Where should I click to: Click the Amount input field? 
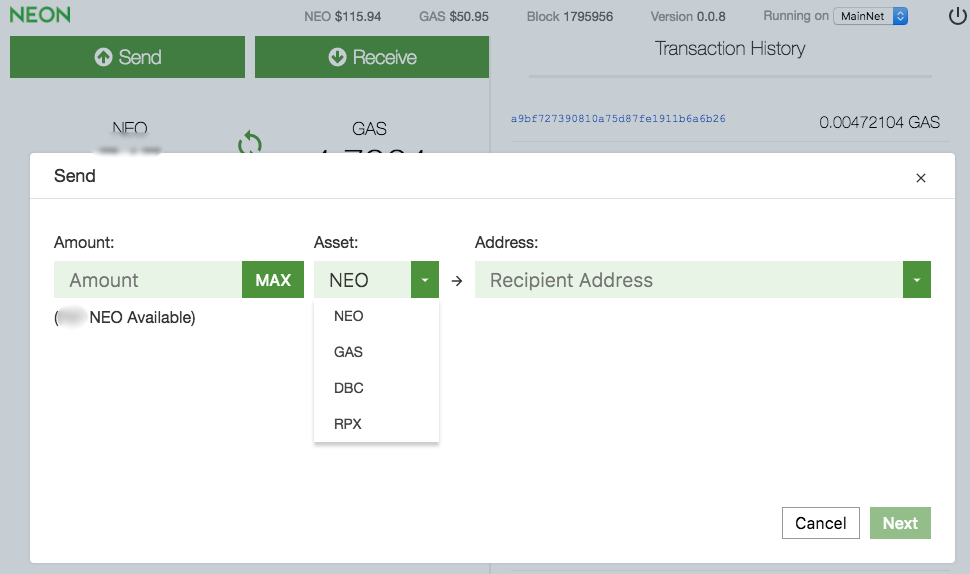click(148, 280)
